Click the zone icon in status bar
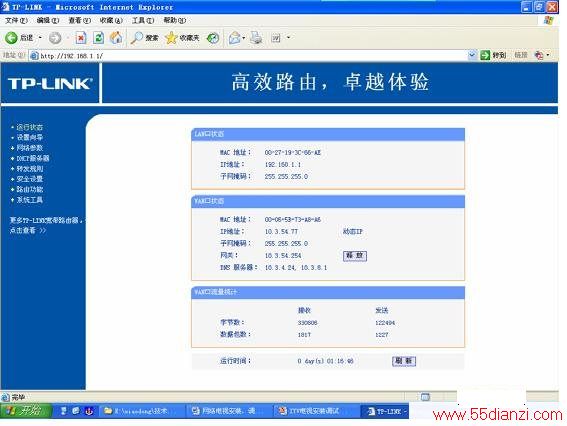Viewport: 567px width, 426px height. [425, 397]
